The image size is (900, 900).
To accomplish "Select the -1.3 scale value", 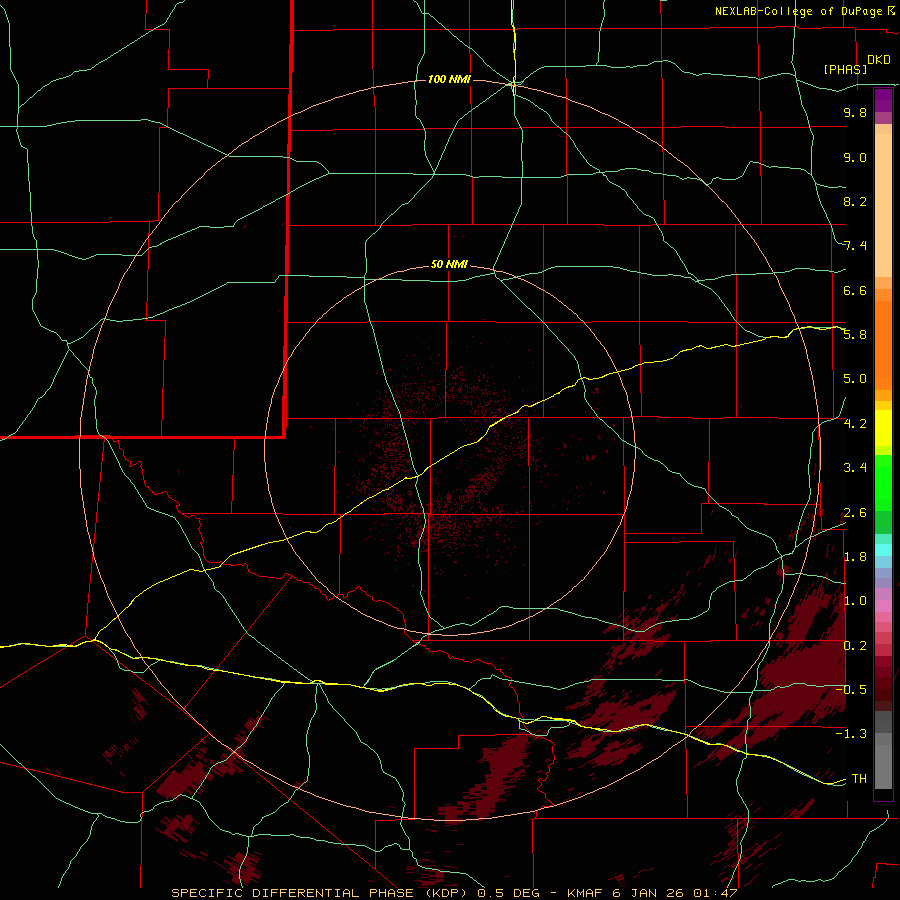I will click(851, 734).
